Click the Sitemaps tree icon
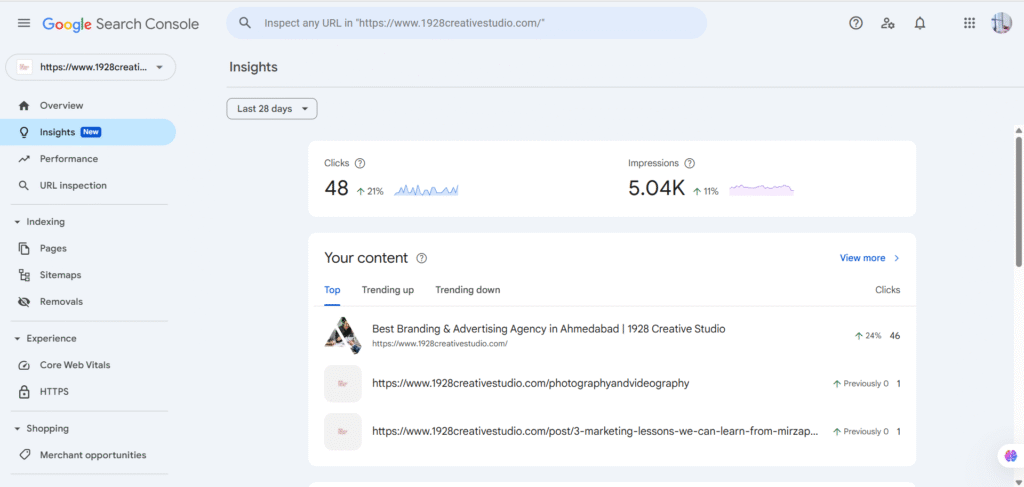This screenshot has height=487, width=1024. (x=24, y=275)
